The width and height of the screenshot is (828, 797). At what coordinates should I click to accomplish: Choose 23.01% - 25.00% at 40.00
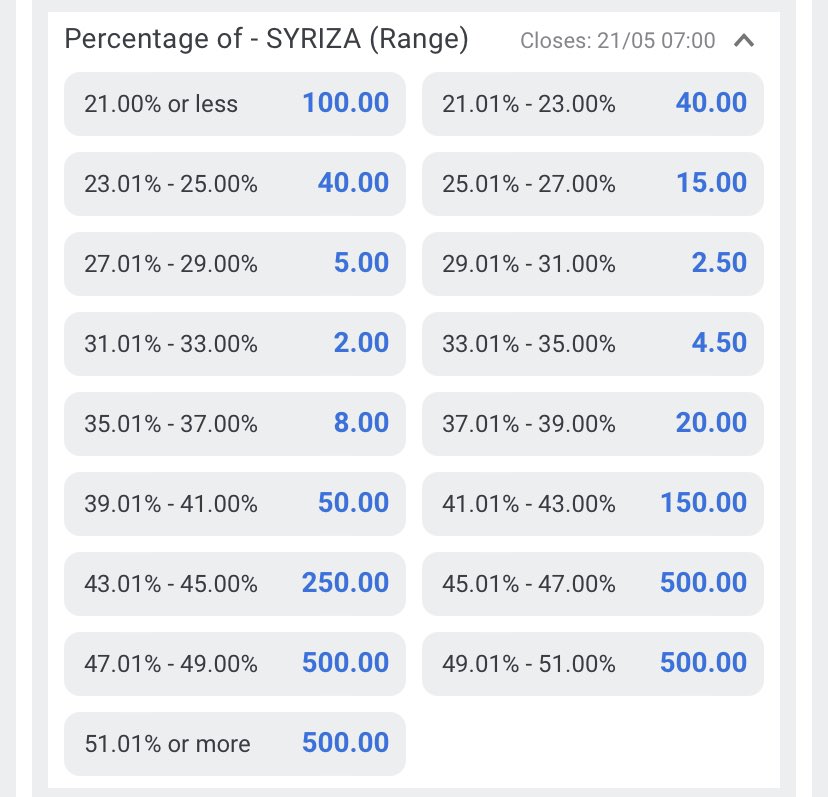tap(235, 183)
